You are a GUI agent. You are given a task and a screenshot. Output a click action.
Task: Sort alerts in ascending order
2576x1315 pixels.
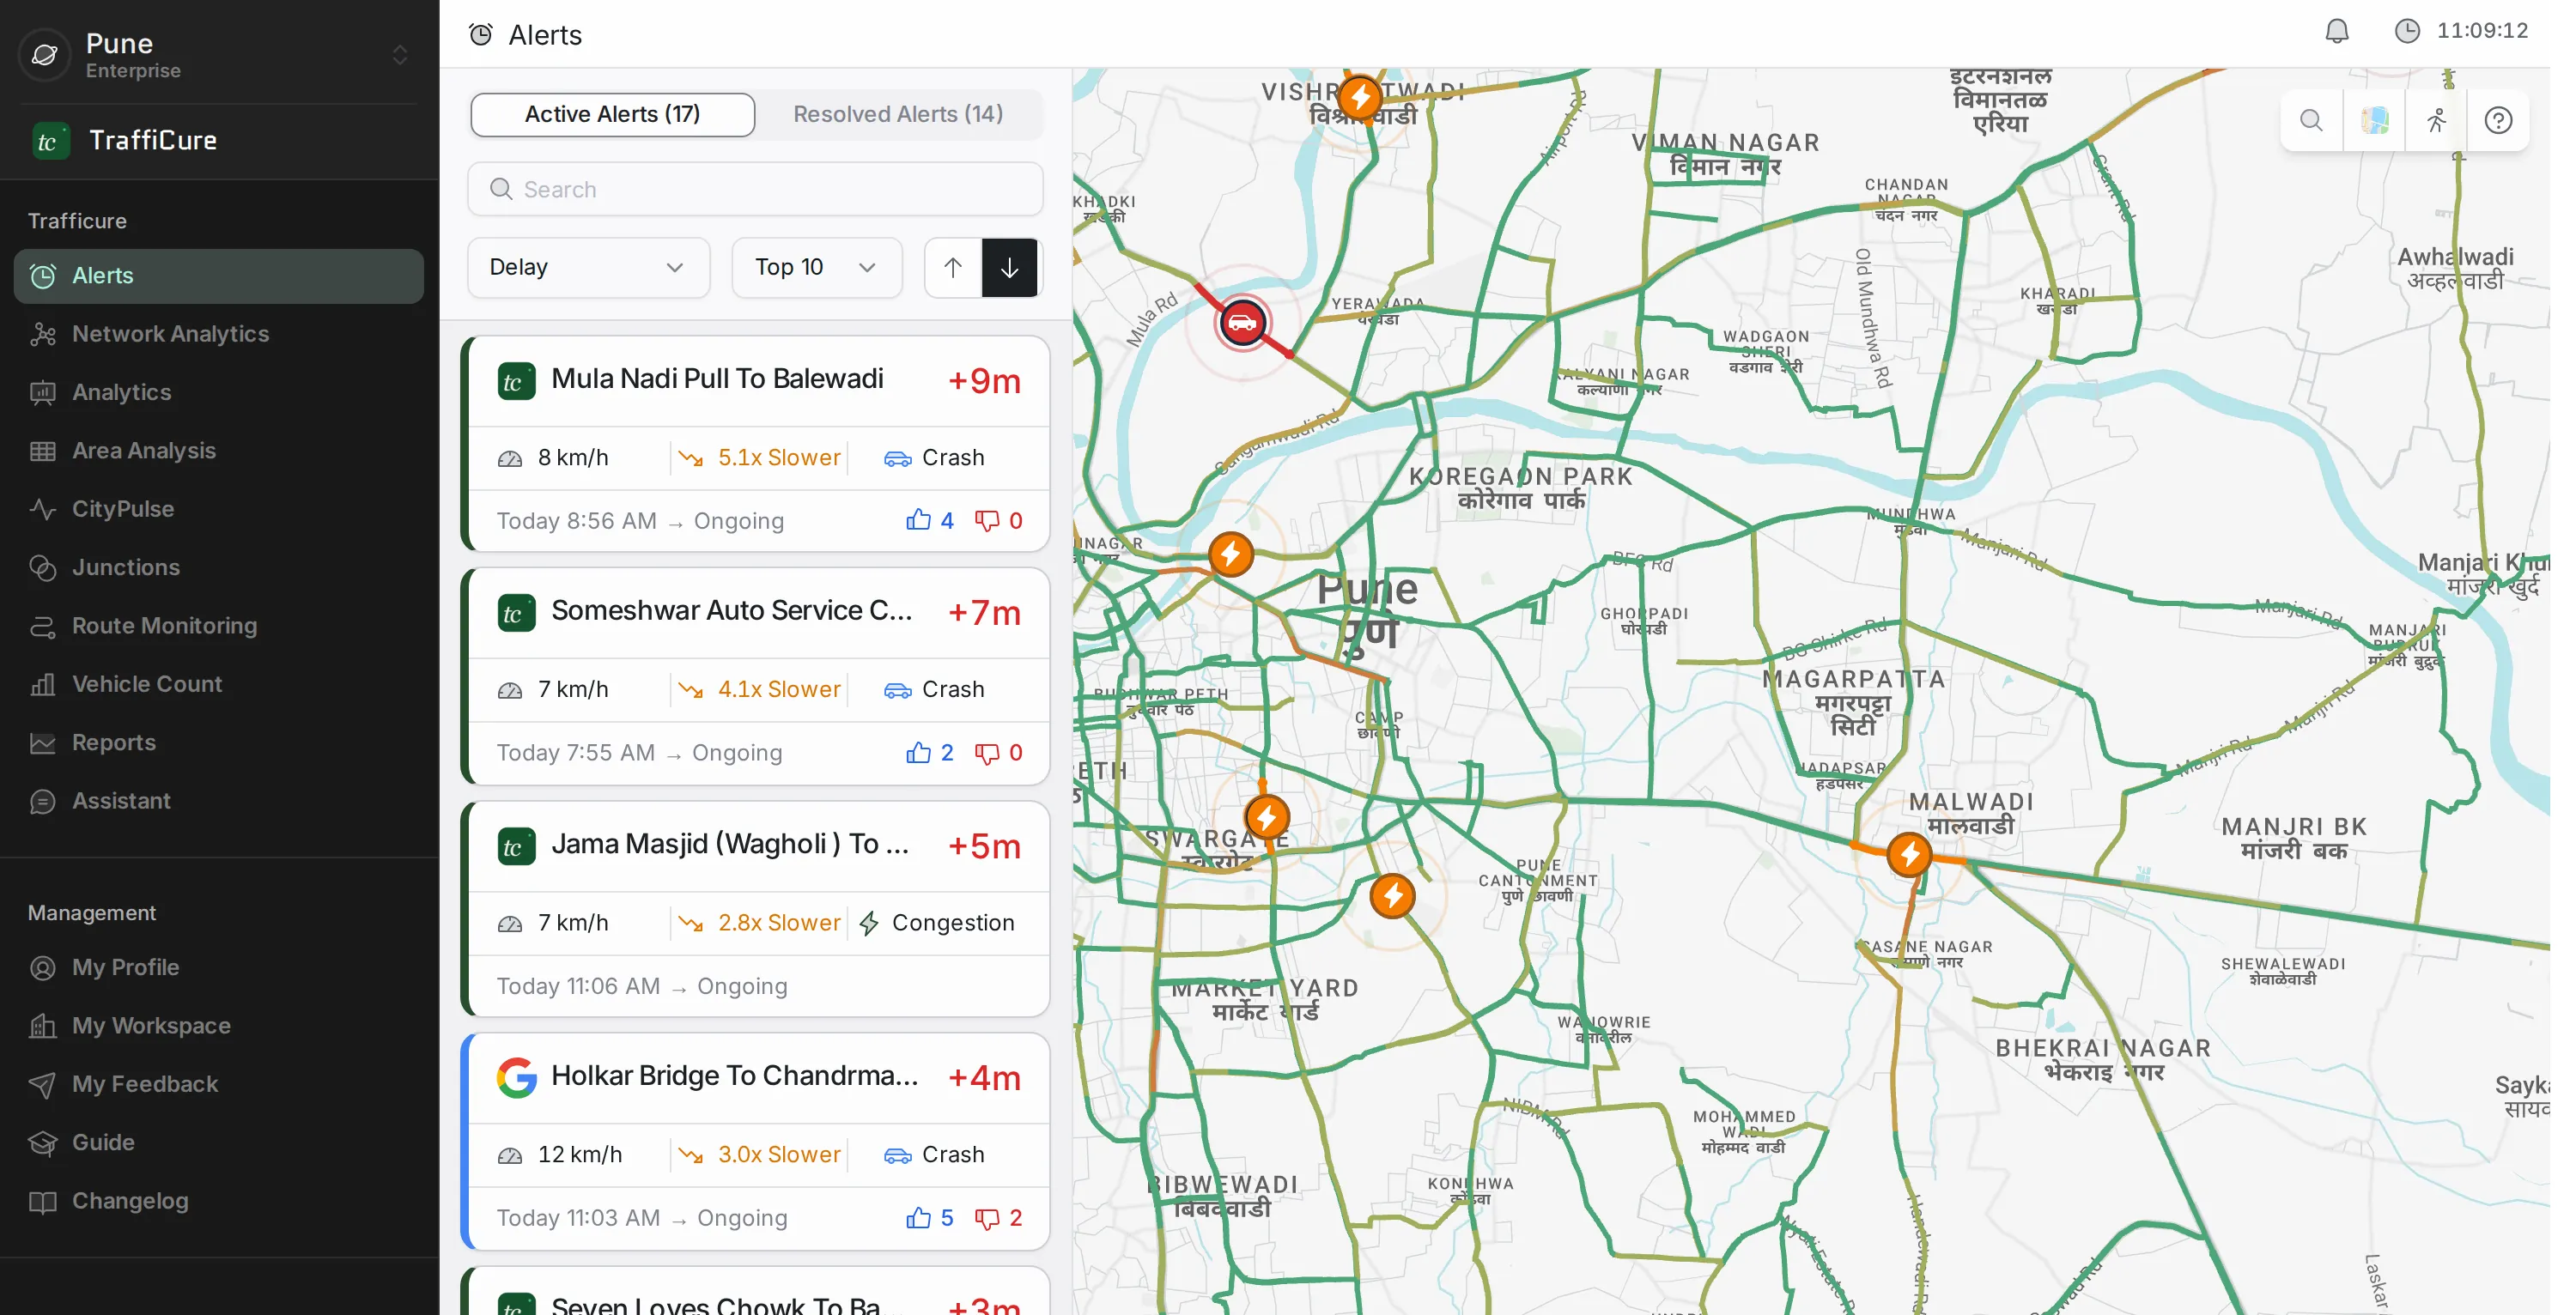pyautogui.click(x=952, y=267)
